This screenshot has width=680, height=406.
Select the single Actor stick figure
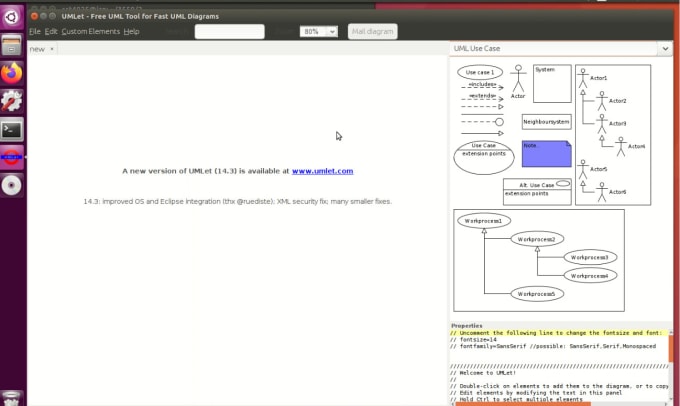pyautogui.click(x=518, y=82)
